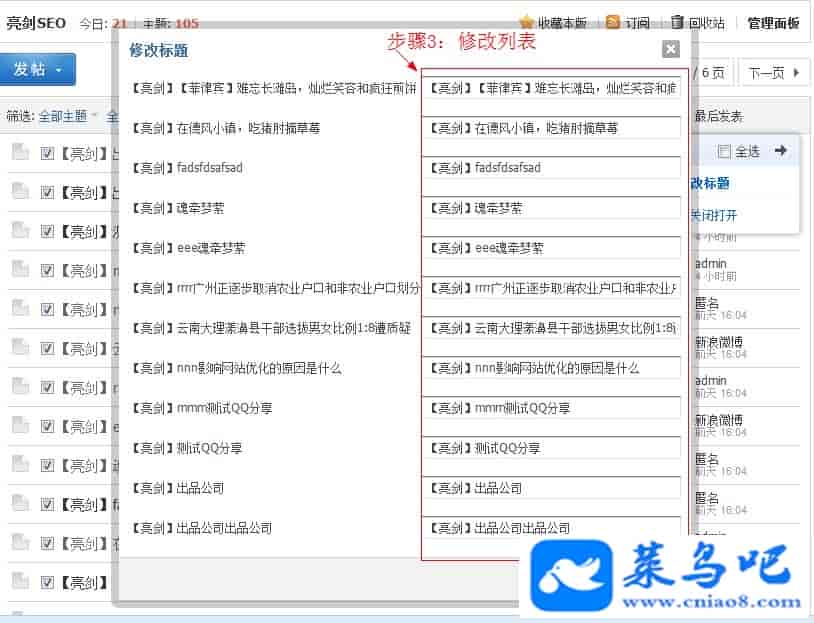Screen dimensions: 814x623
Task: Click the 订阅 link
Action: [636, 23]
